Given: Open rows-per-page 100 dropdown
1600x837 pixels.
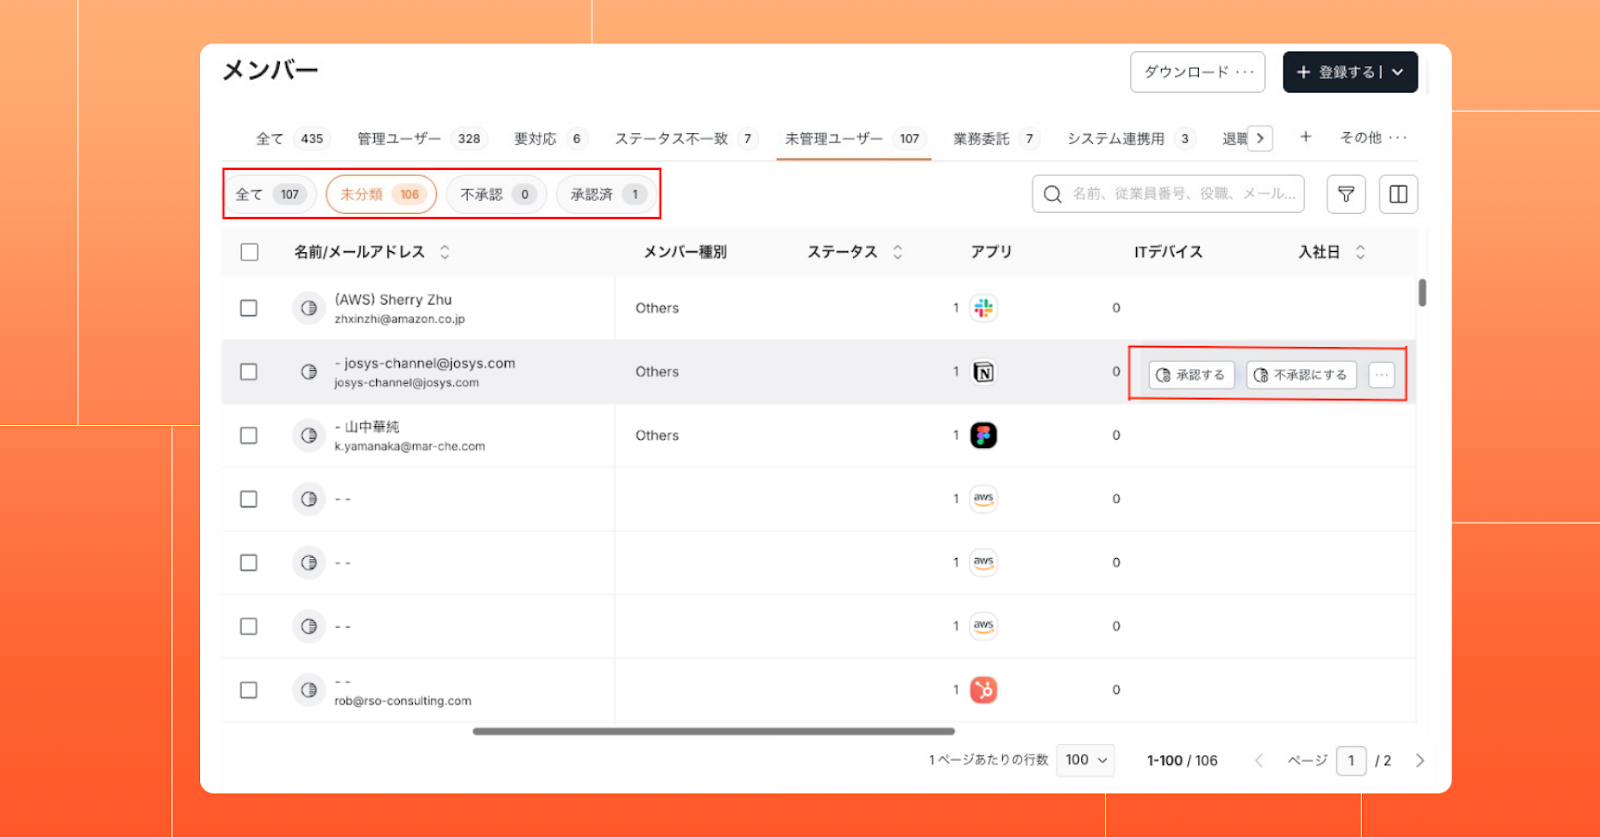Looking at the screenshot, I should 1085,760.
